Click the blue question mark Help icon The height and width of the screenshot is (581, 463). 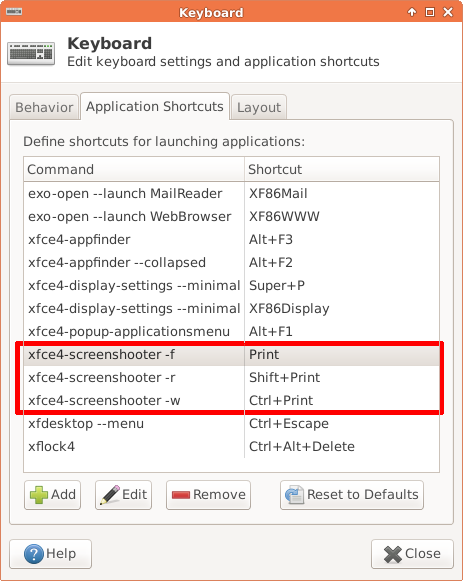pos(34,554)
